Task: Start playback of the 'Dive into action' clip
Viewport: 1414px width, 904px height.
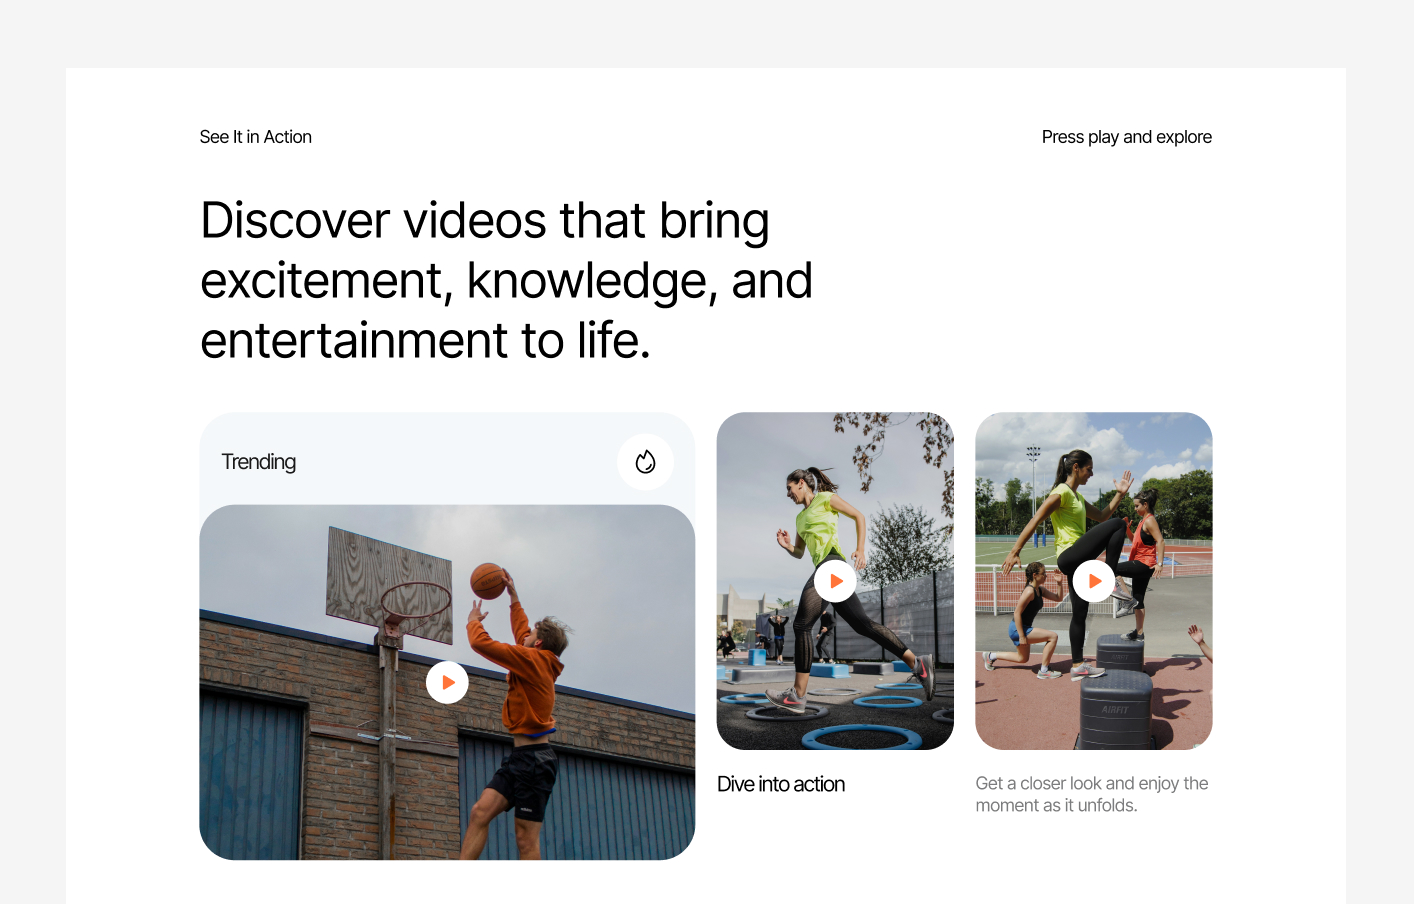Action: tap(835, 580)
